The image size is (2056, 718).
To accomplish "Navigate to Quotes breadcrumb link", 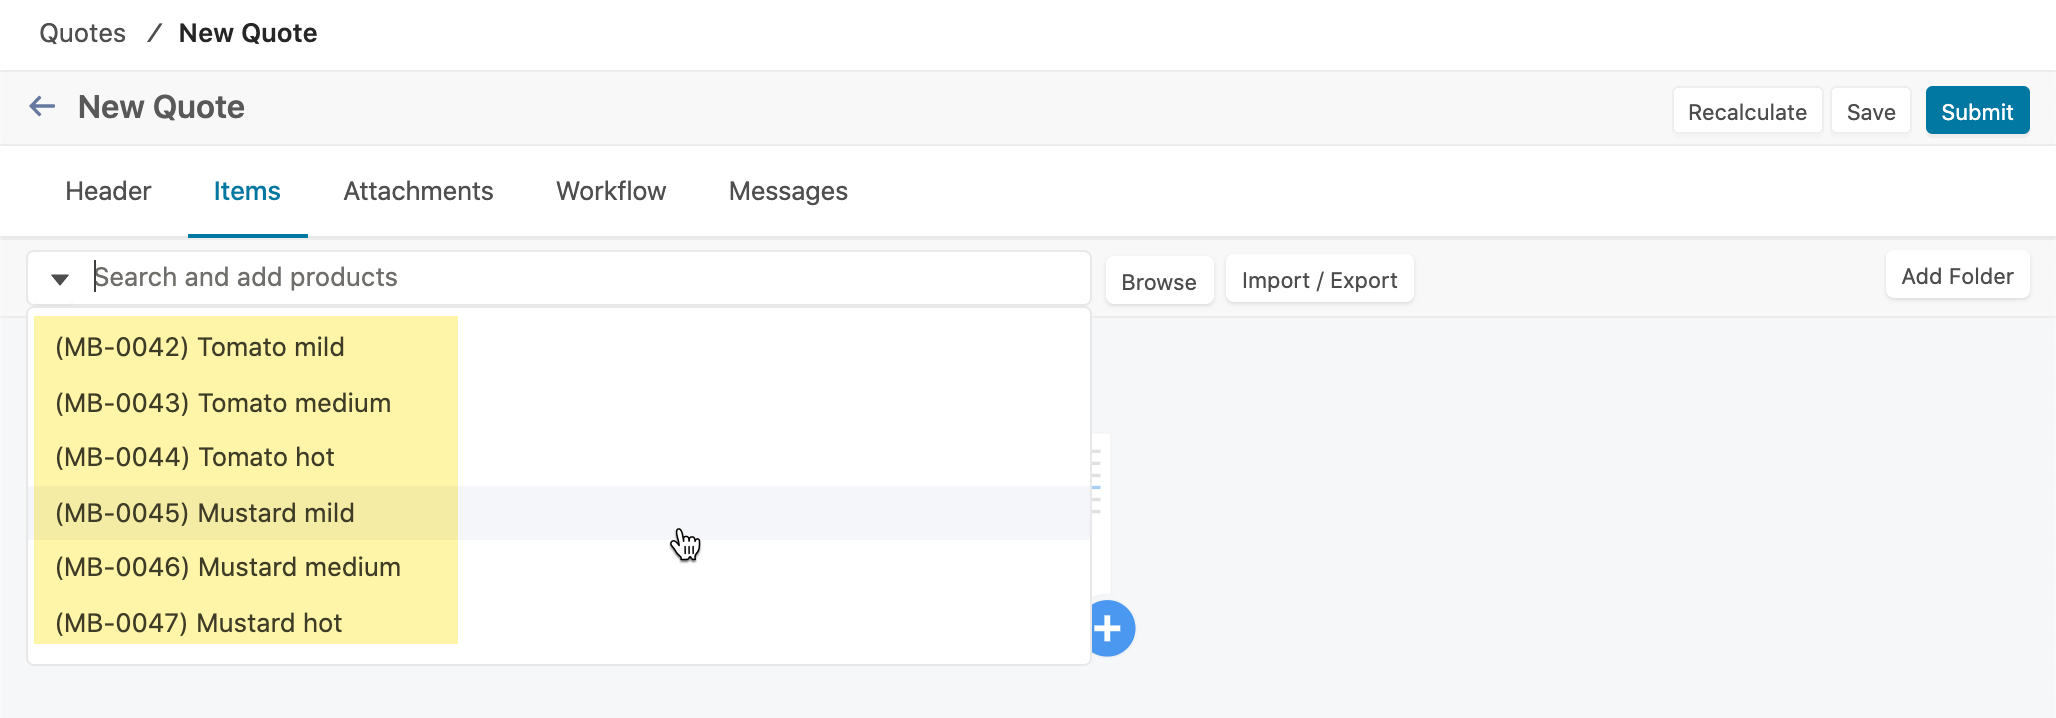I will (83, 33).
